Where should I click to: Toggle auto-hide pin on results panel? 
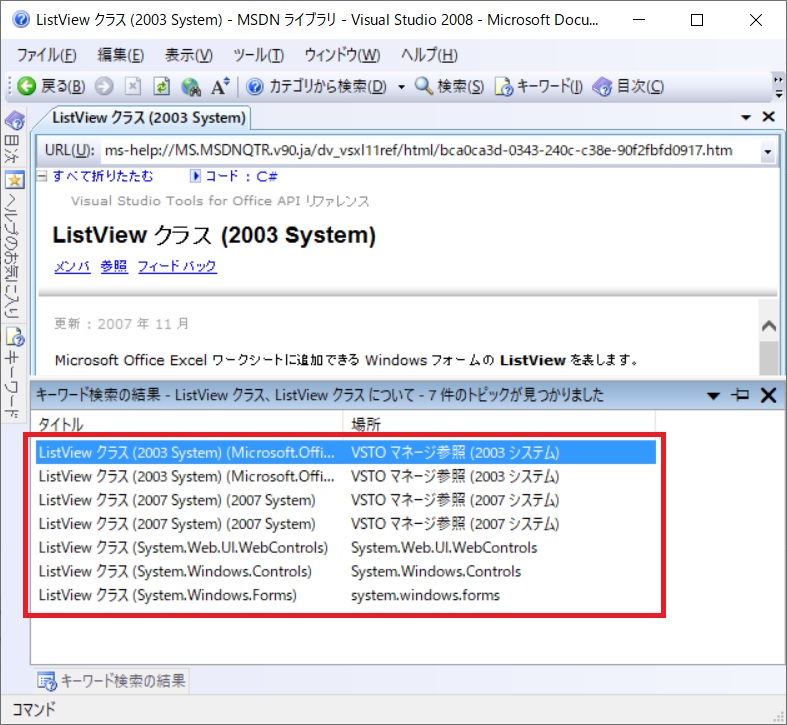click(740, 395)
